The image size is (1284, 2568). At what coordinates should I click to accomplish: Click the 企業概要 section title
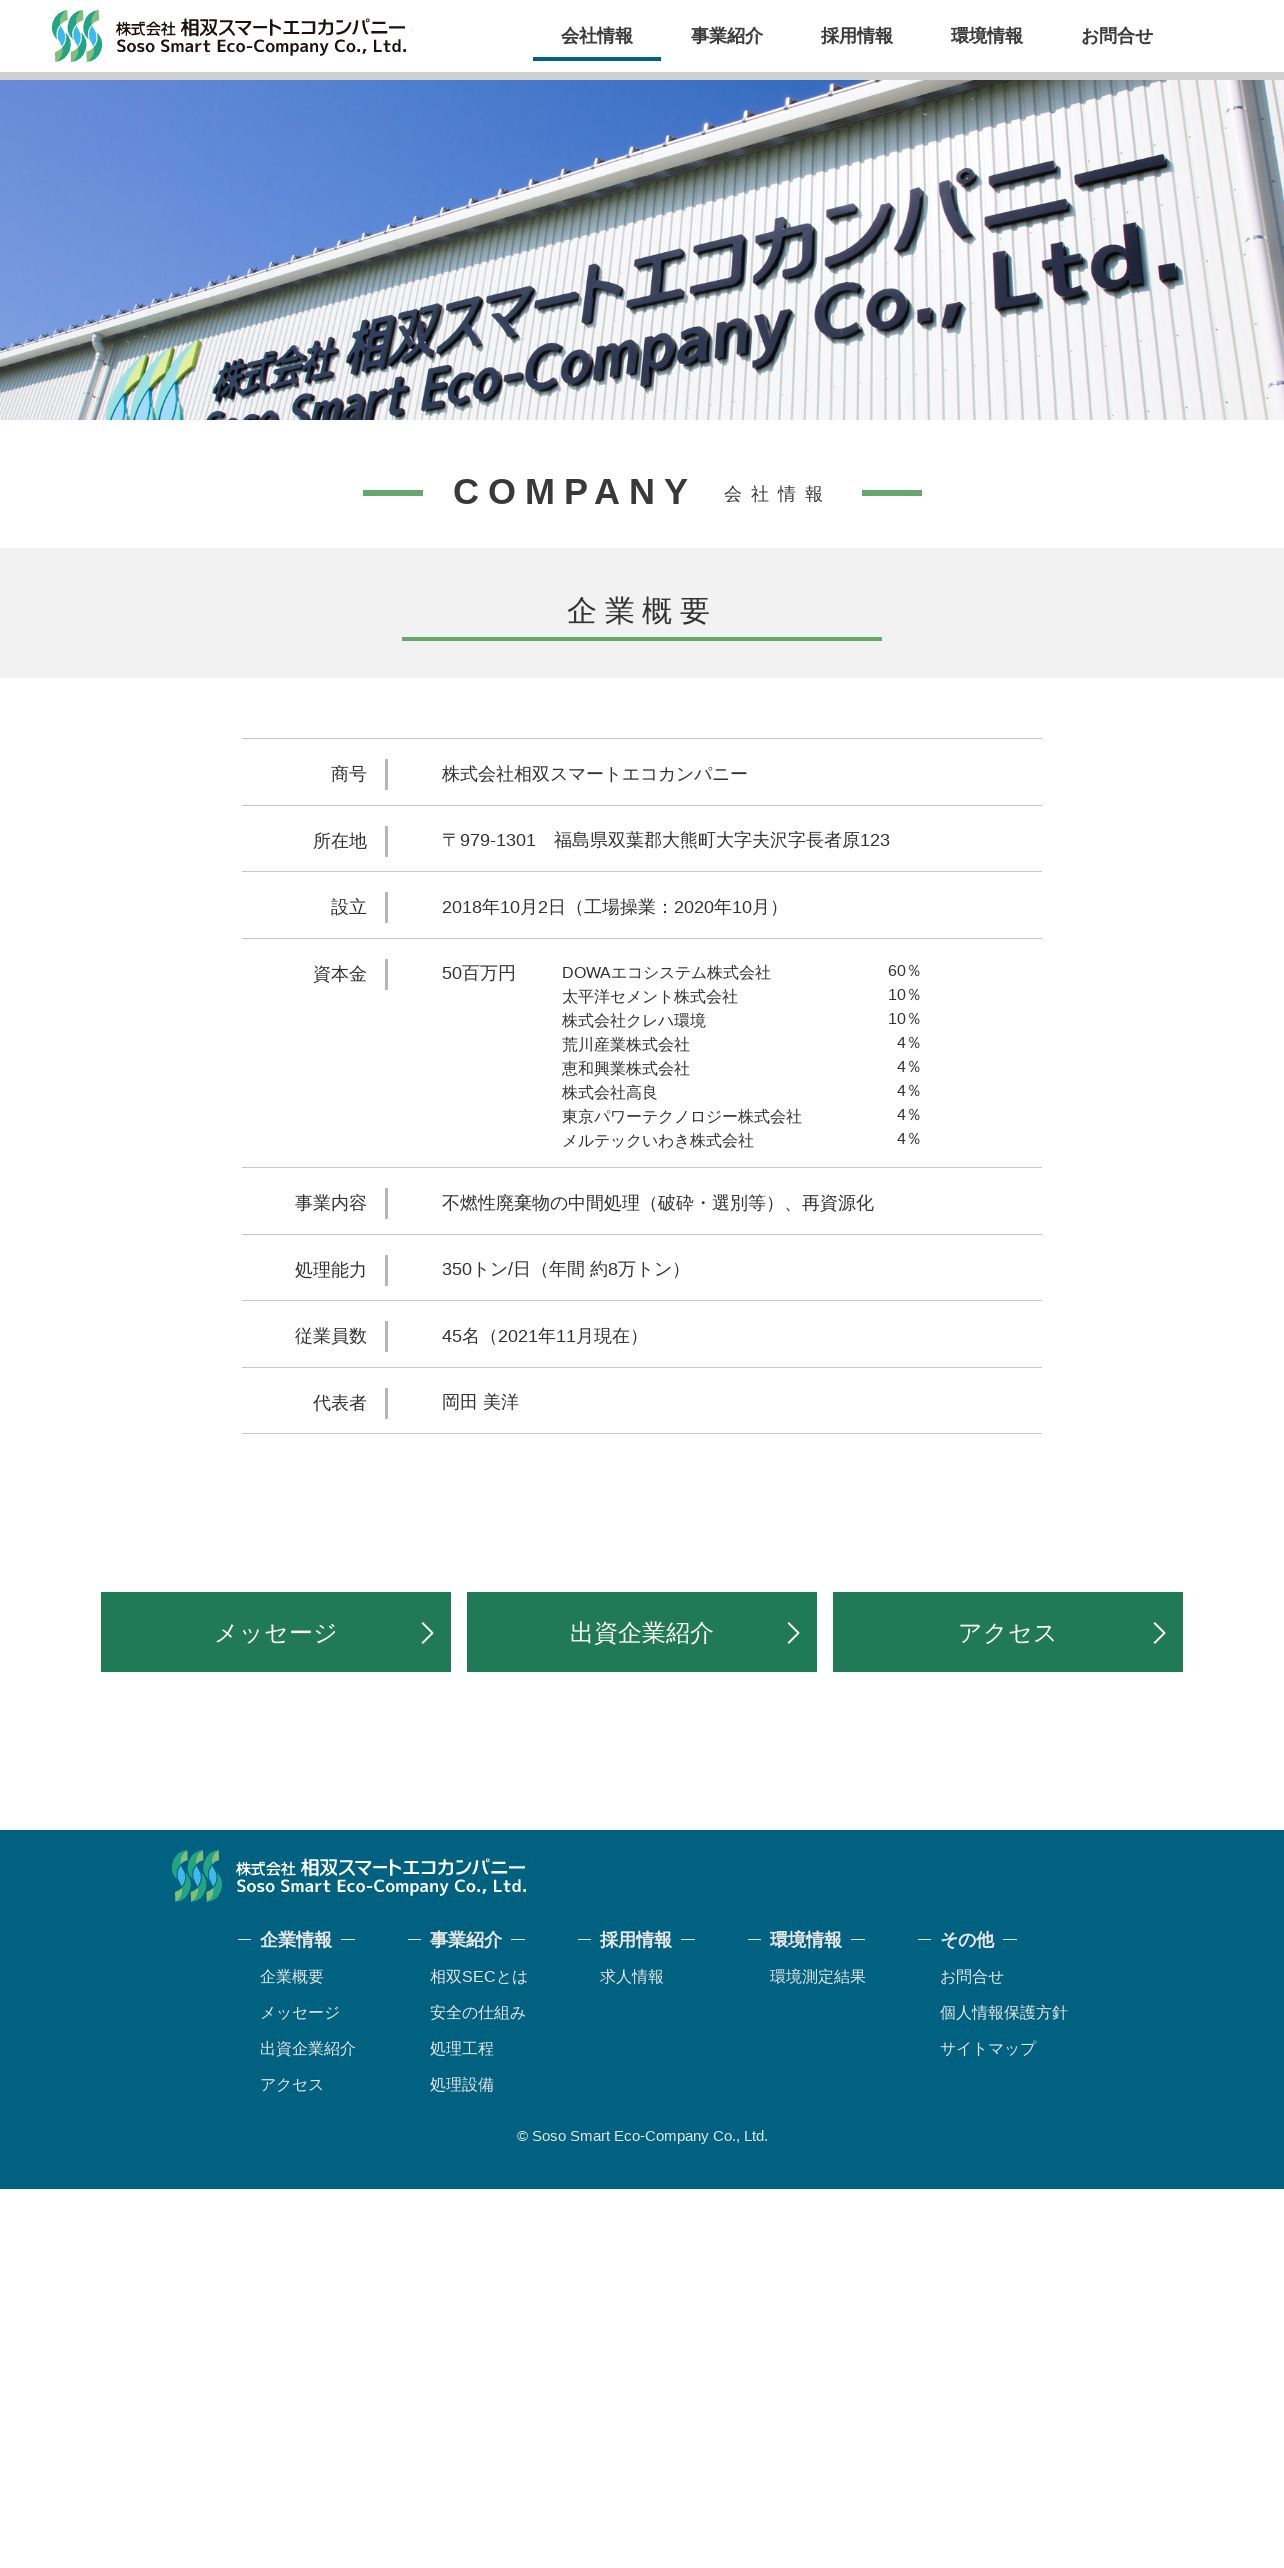[x=640, y=611]
